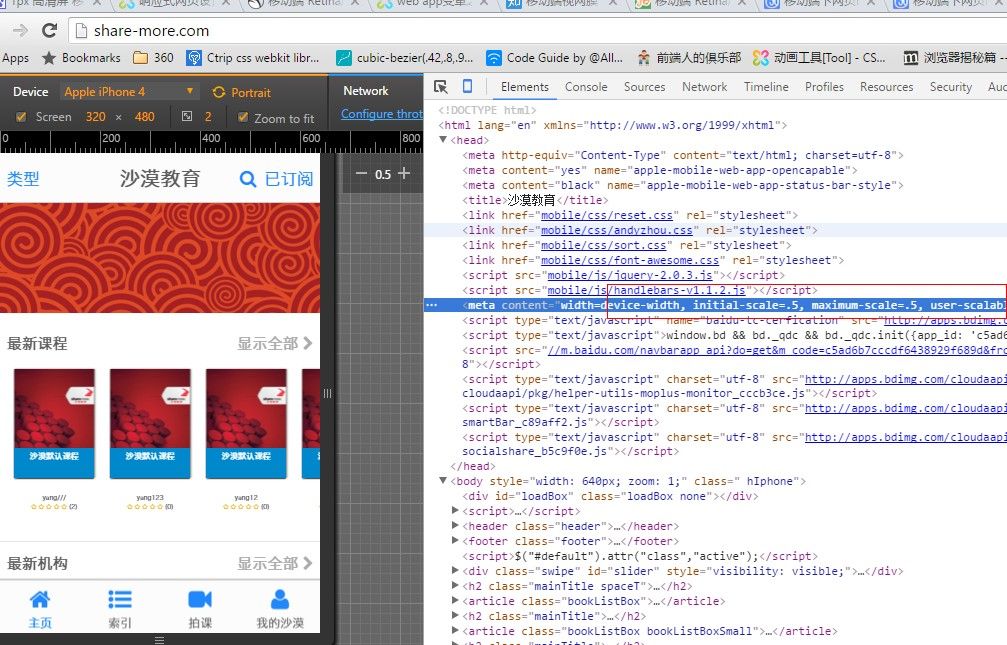Click the zoom plus button next to 0.5
1007x645 pixels.
point(404,173)
